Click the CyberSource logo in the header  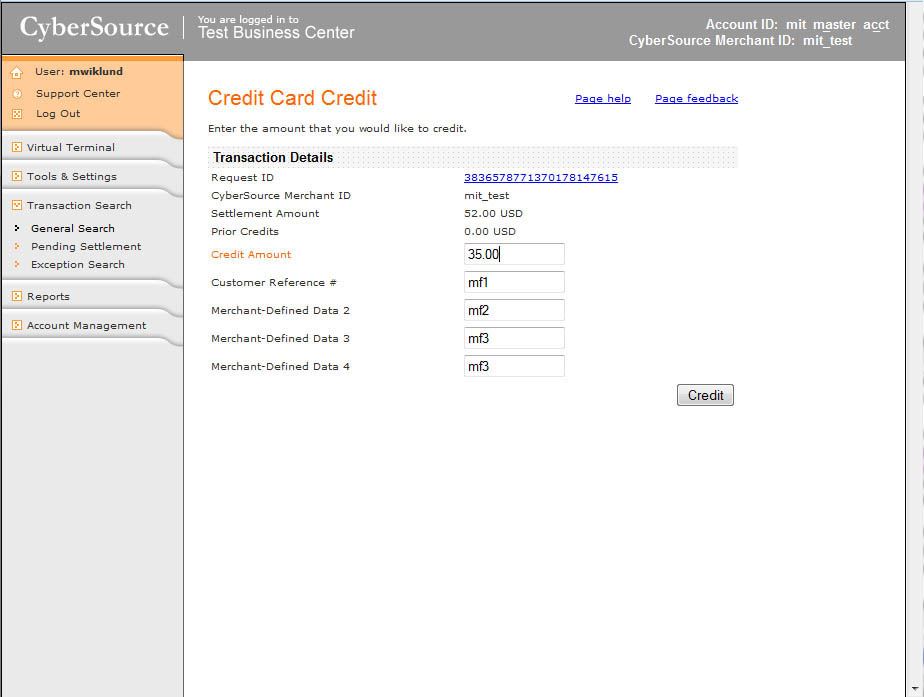94,28
